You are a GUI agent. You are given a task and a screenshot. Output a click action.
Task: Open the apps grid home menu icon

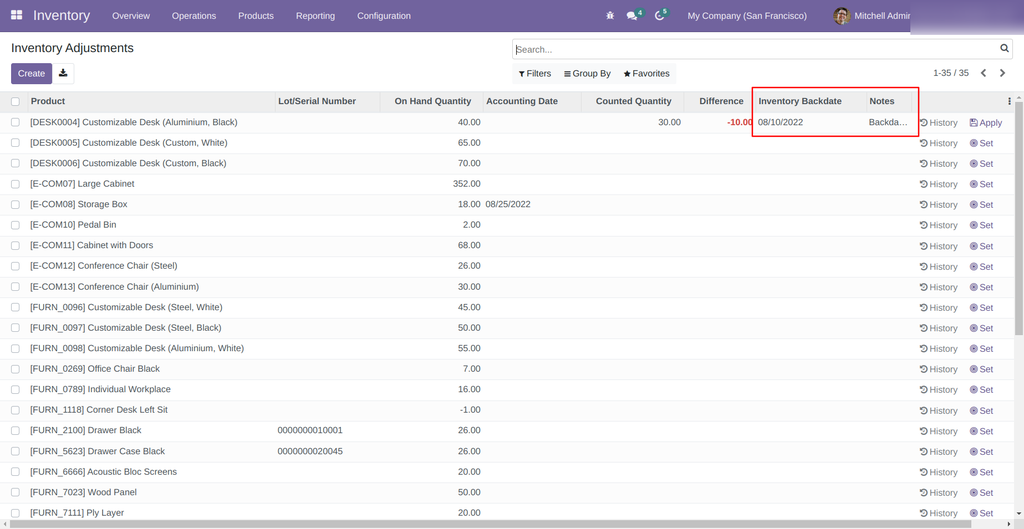pyautogui.click(x=16, y=15)
